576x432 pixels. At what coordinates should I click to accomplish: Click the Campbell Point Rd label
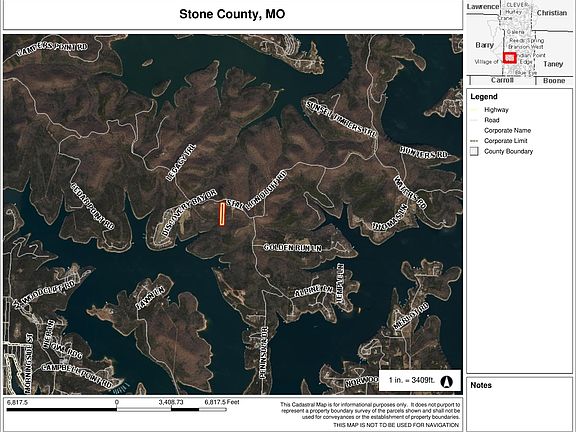77,376
